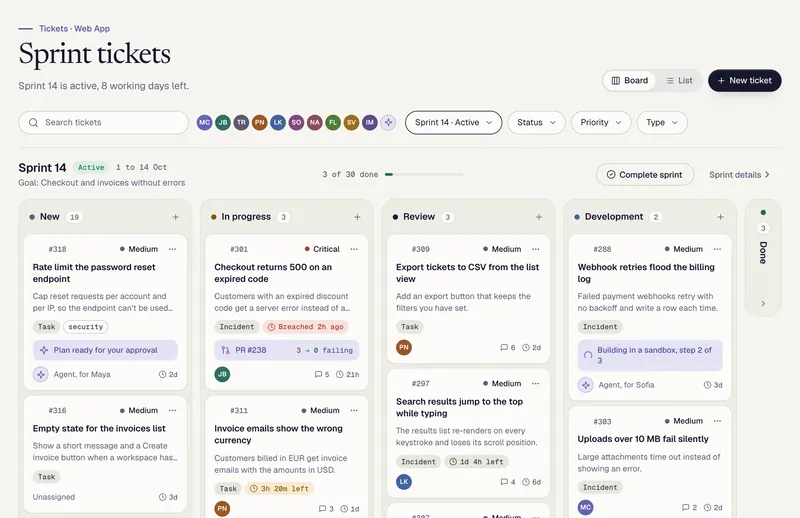Click Incident tag on ticket #303

[x=600, y=487]
